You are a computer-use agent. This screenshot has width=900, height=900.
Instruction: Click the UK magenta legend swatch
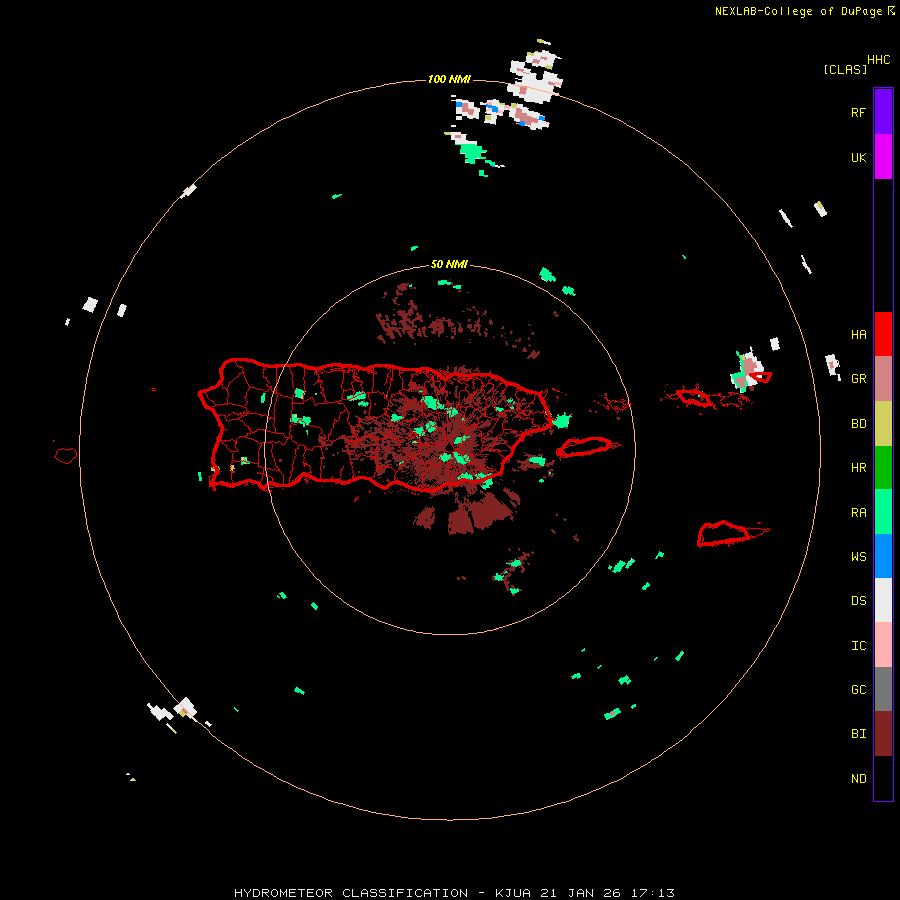point(883,157)
